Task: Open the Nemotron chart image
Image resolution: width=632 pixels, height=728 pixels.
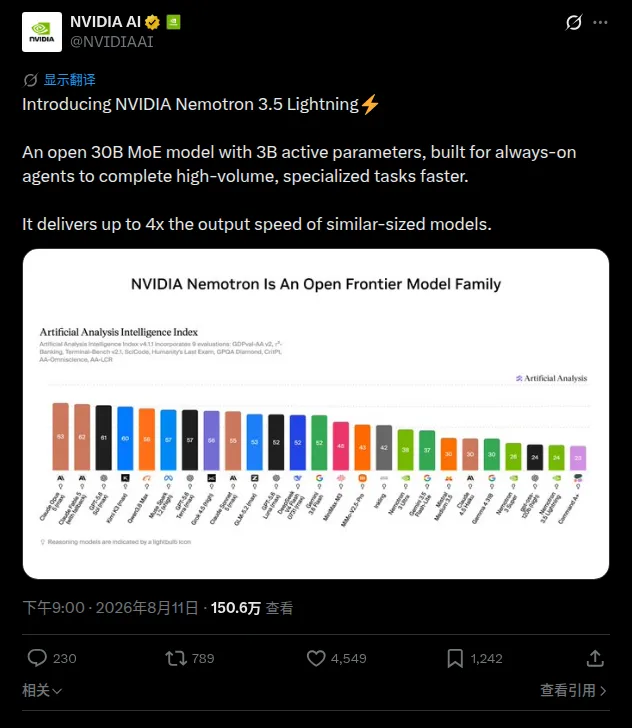Action: pos(316,414)
